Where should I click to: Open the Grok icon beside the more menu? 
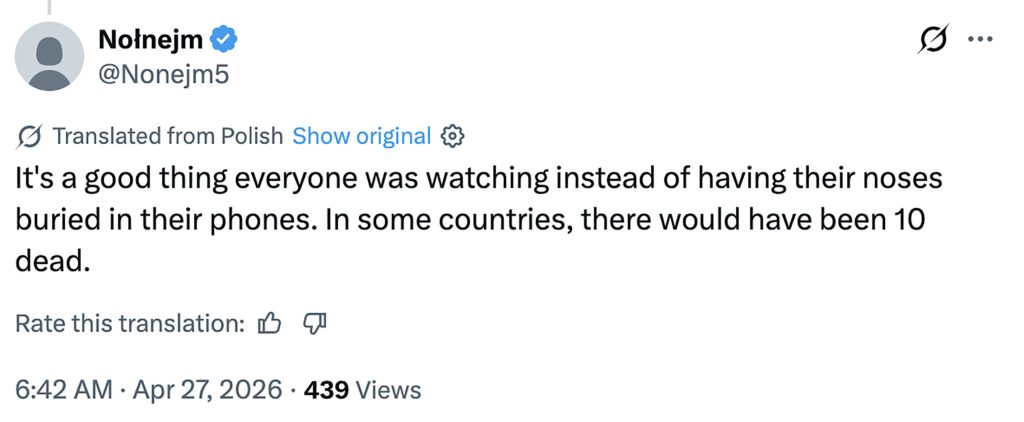click(x=932, y=40)
